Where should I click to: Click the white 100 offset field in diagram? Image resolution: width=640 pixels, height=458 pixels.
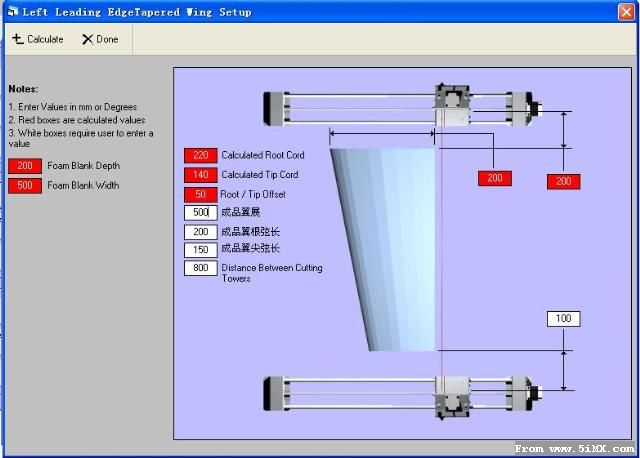(563, 318)
